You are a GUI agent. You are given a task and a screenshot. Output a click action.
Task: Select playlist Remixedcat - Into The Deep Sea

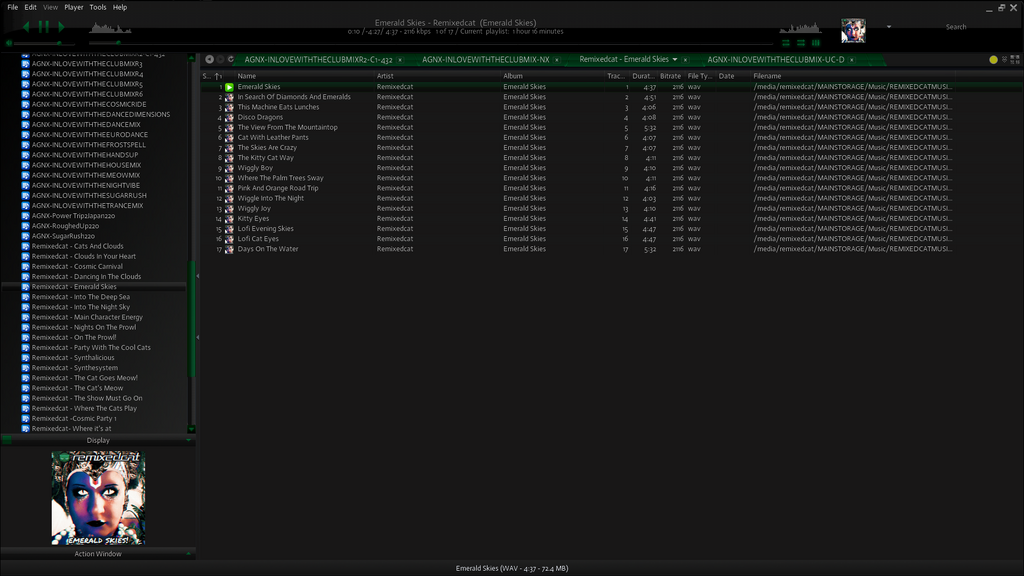[80, 297]
